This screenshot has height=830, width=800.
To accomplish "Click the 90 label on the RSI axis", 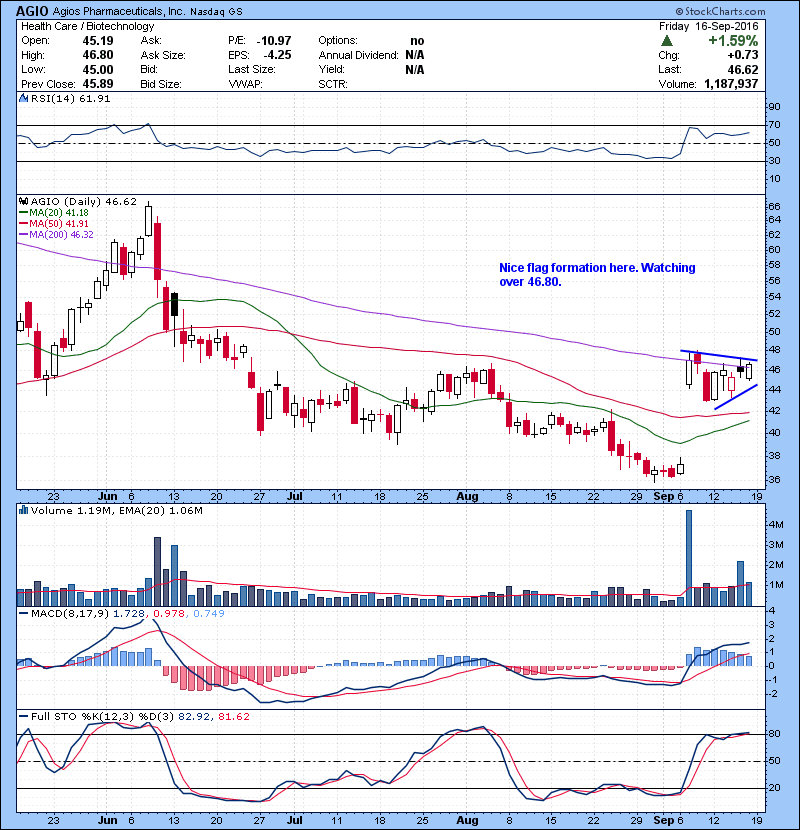I will (774, 107).
